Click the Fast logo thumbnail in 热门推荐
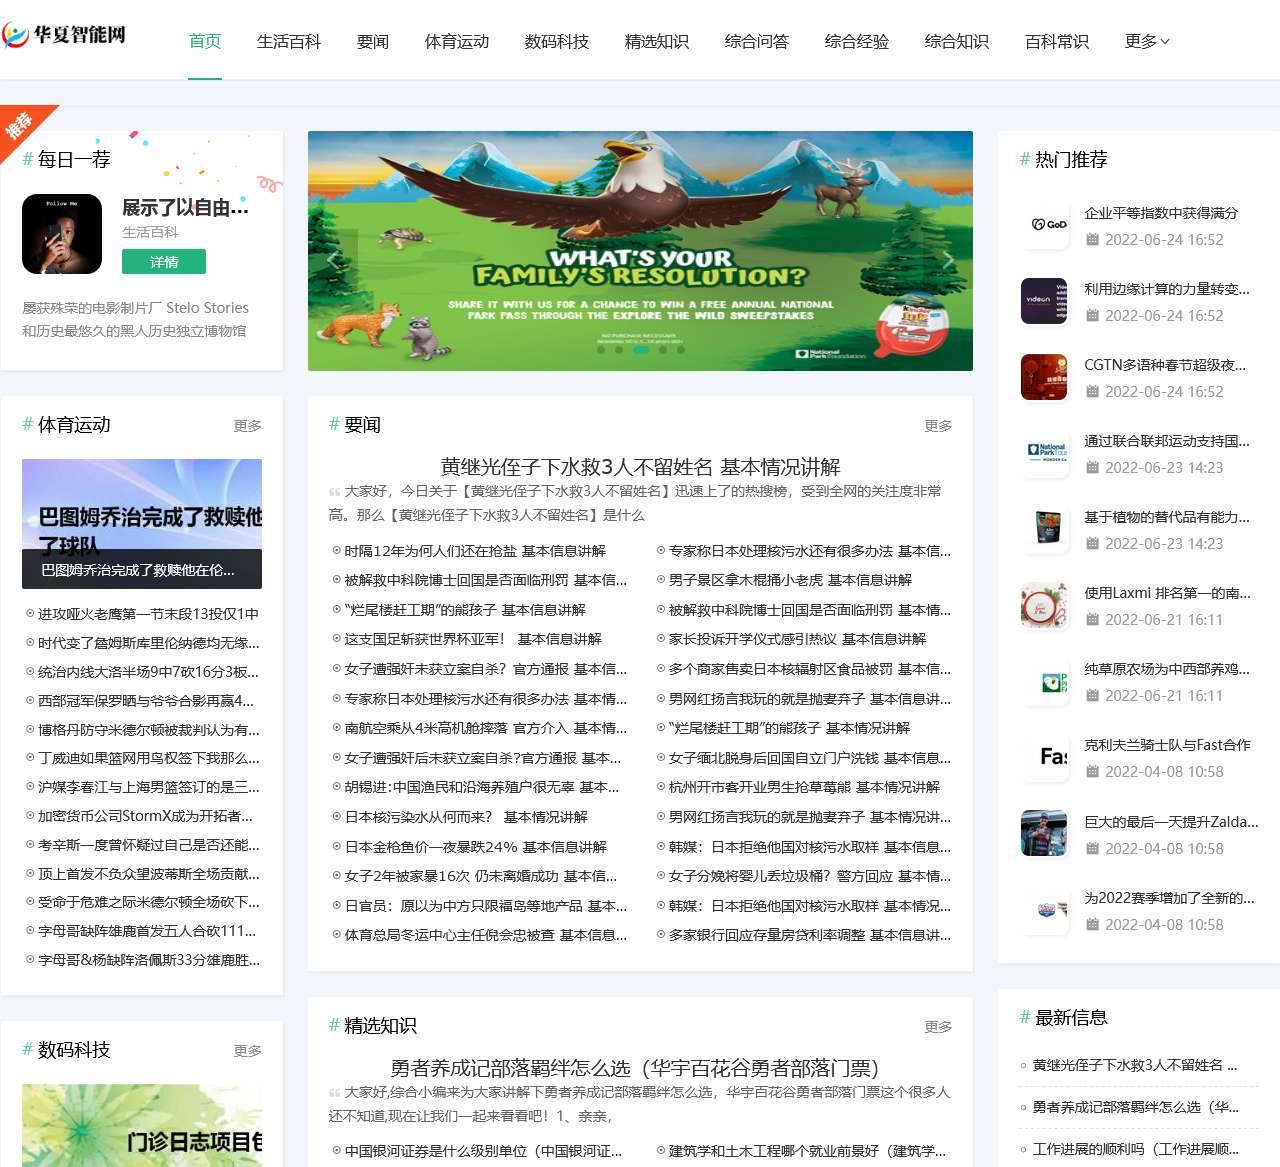This screenshot has height=1167, width=1280. (x=1044, y=757)
